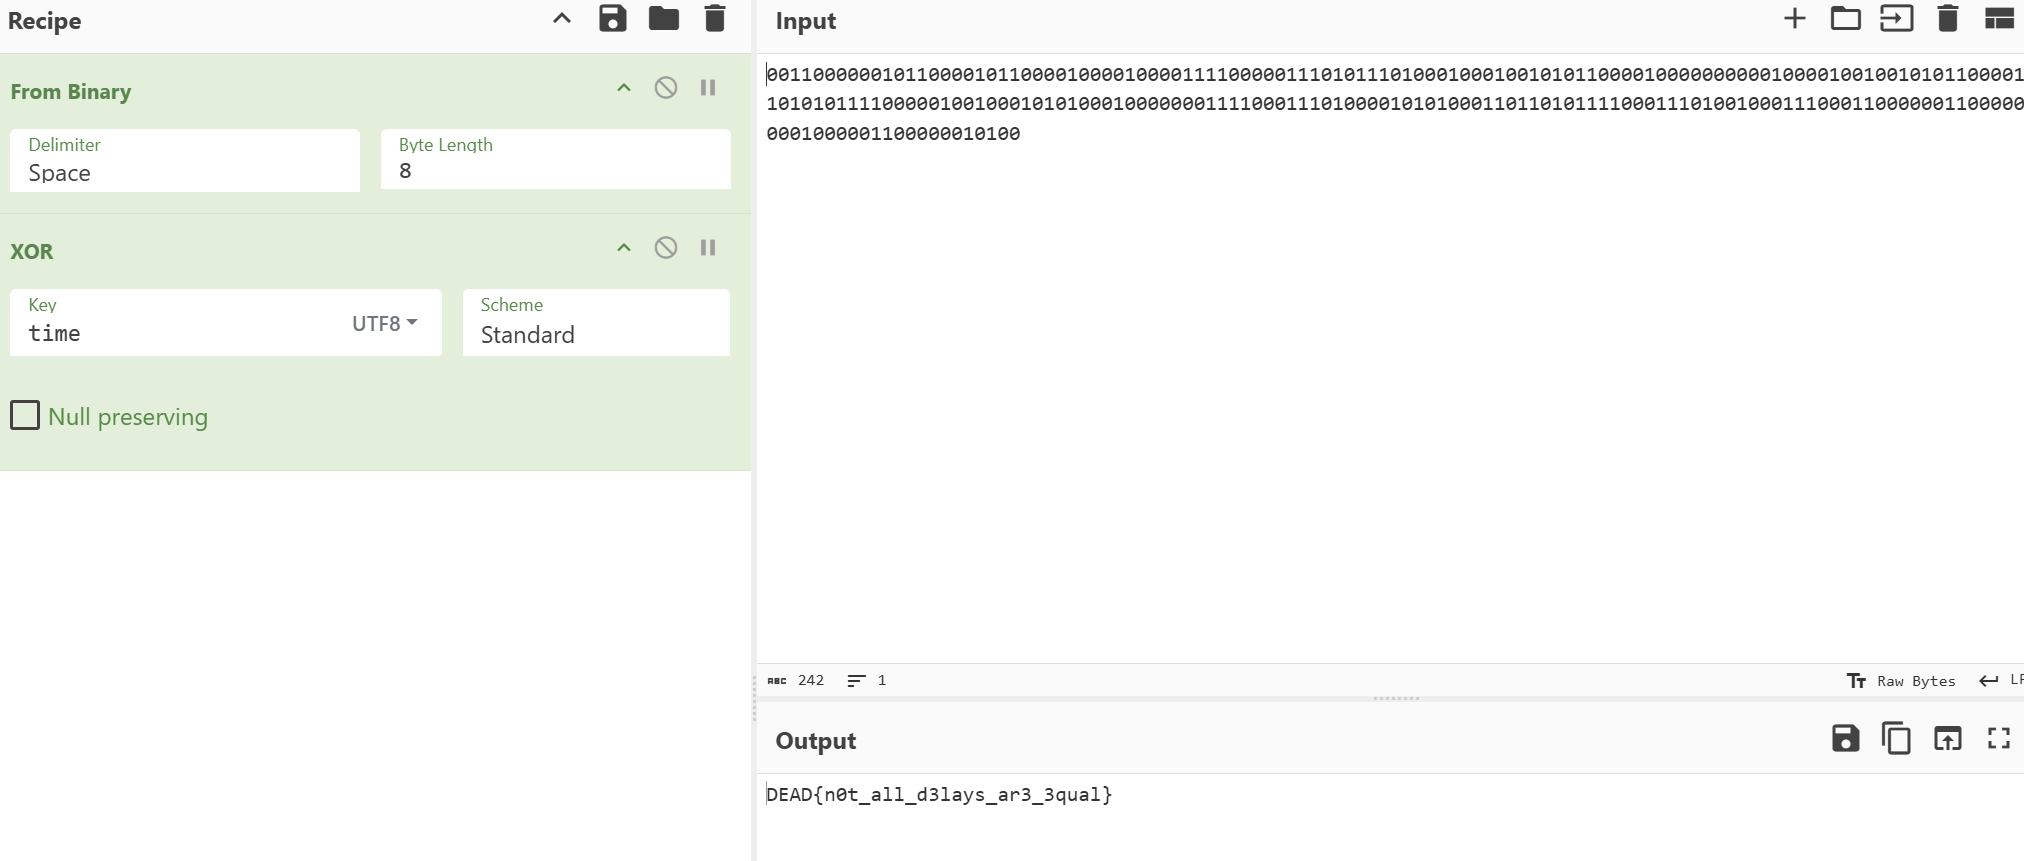Viewport: 2024px width, 861px height.
Task: Collapse the From Binary operation
Action: click(x=623, y=88)
